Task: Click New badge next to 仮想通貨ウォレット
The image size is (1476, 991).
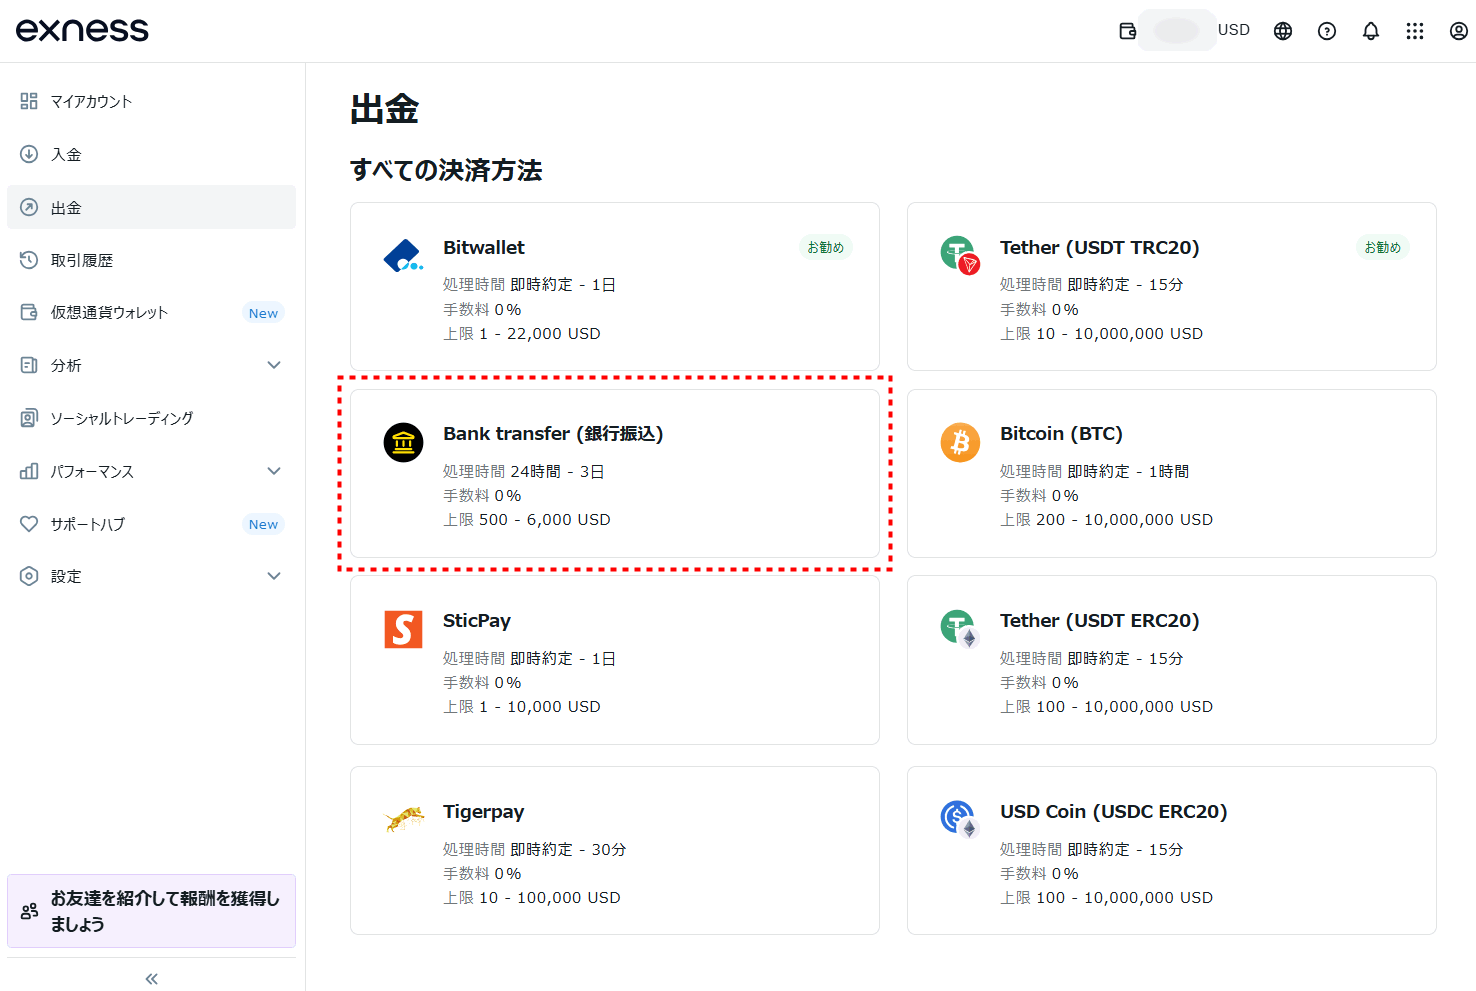Action: point(264,313)
